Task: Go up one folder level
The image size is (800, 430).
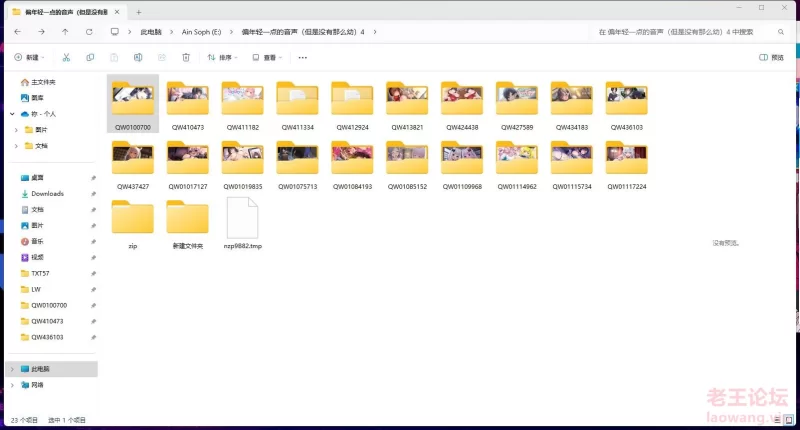Action: pyautogui.click(x=65, y=32)
